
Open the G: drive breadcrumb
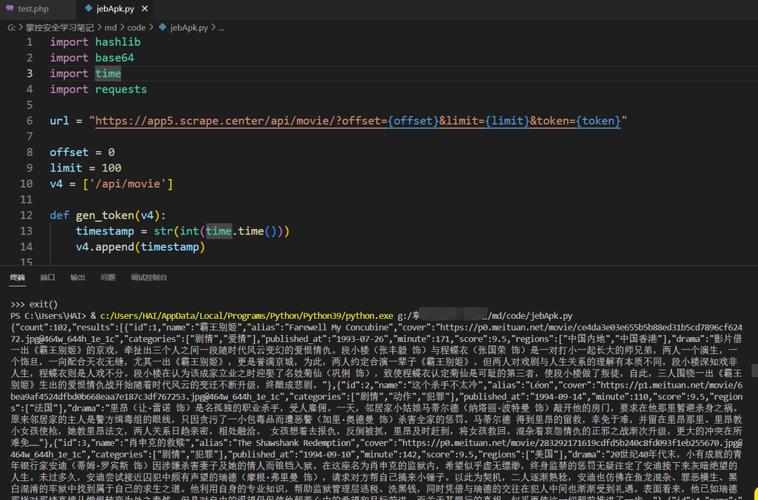(x=11, y=28)
